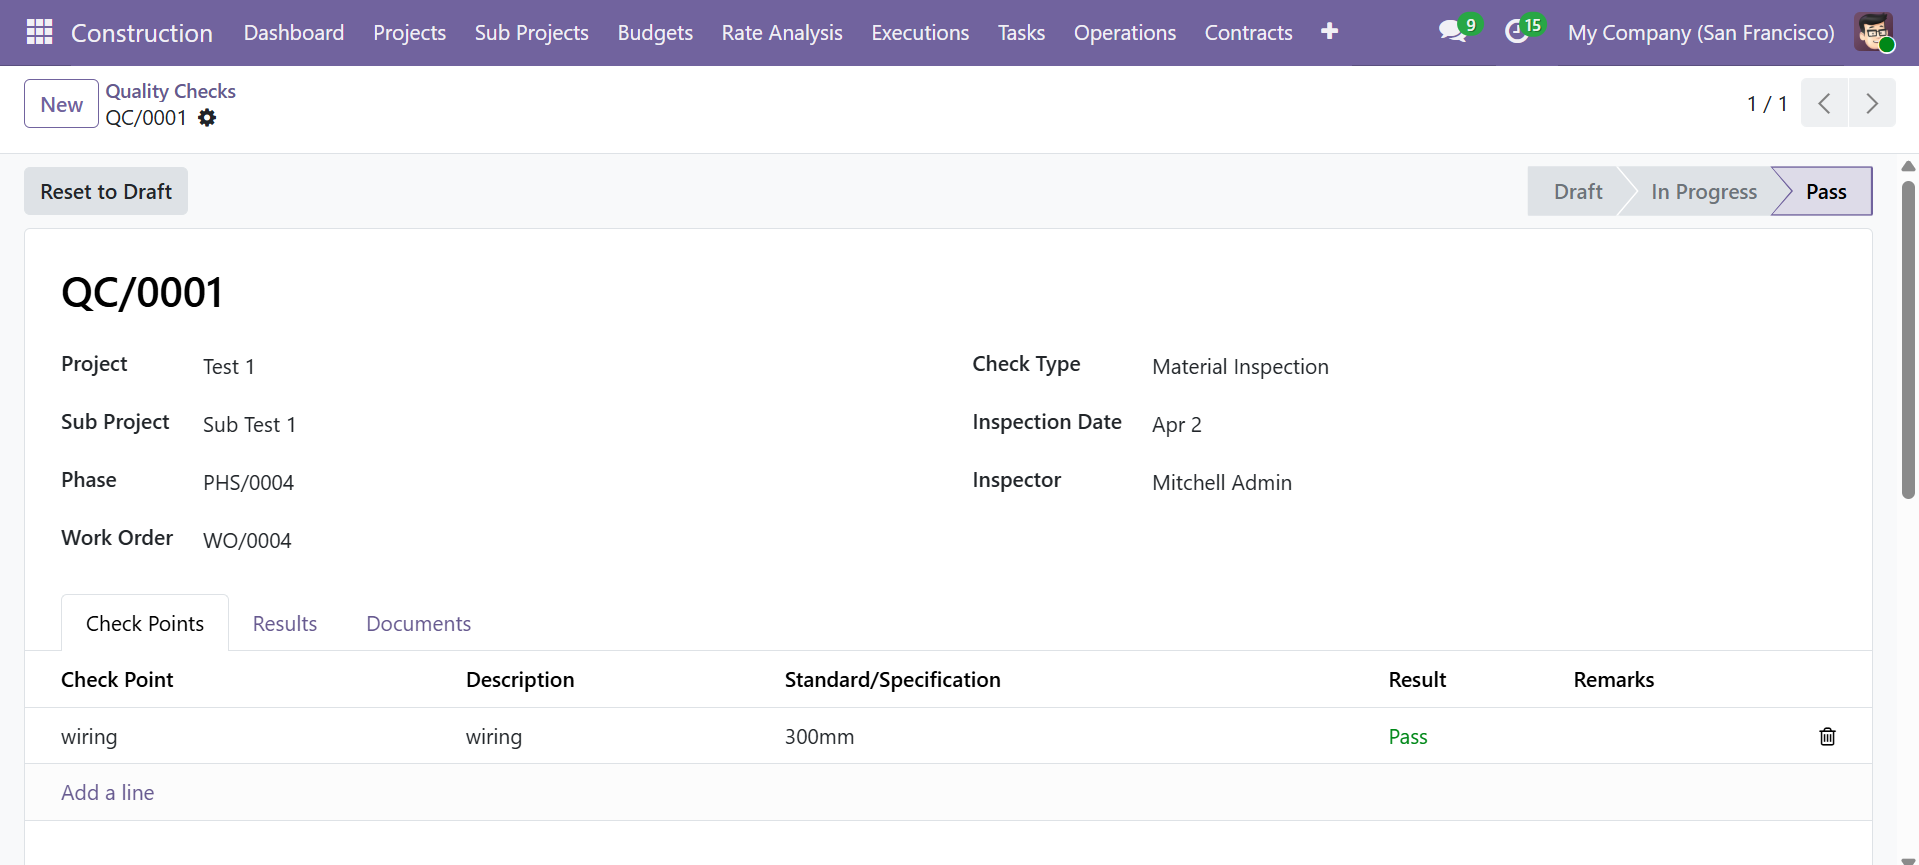
Task: Select the Pass status stage
Action: (1825, 192)
